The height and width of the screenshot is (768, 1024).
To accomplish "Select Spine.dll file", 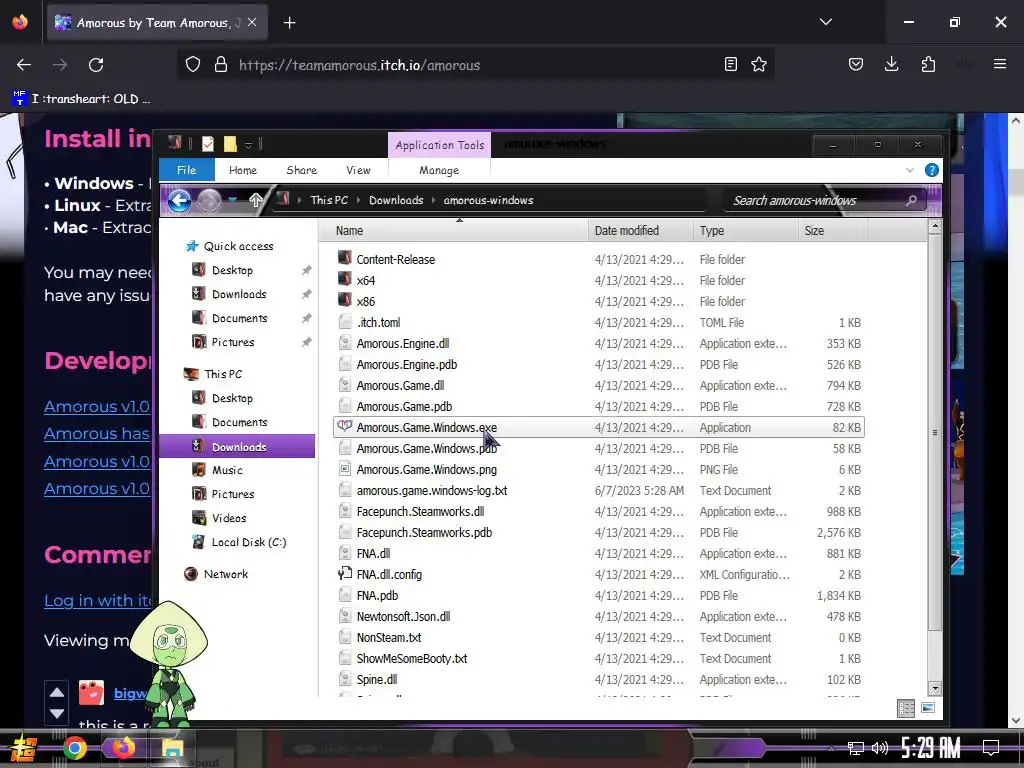I will pyautogui.click(x=377, y=679).
